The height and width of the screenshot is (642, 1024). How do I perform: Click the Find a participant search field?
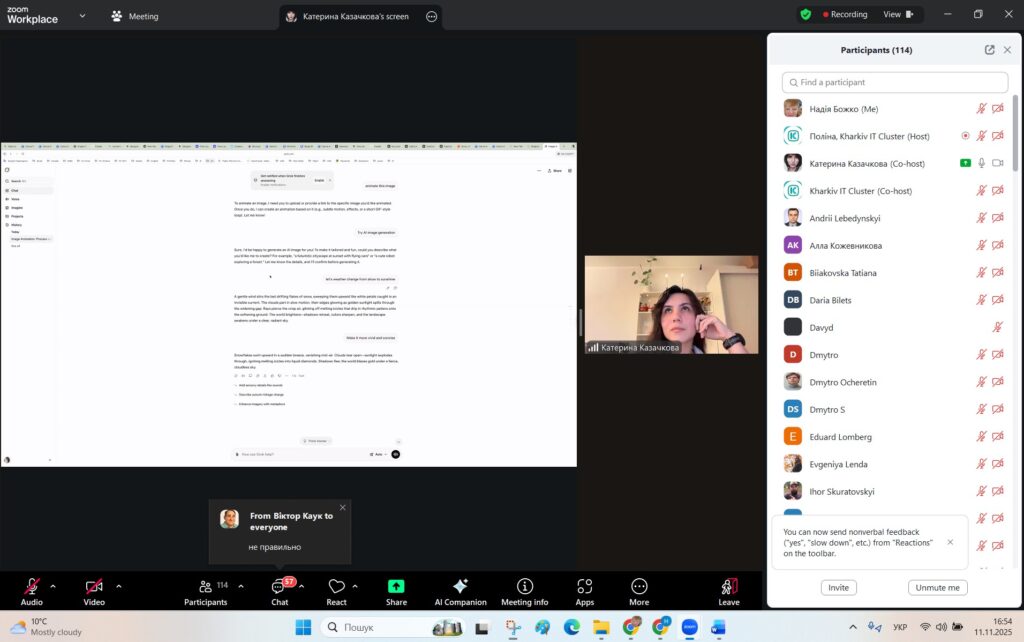point(895,82)
